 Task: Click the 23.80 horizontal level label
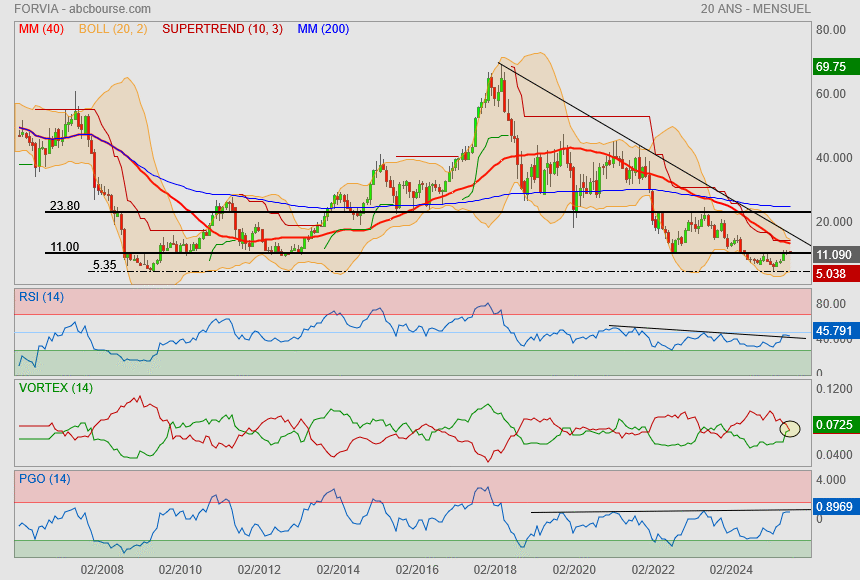tap(64, 206)
